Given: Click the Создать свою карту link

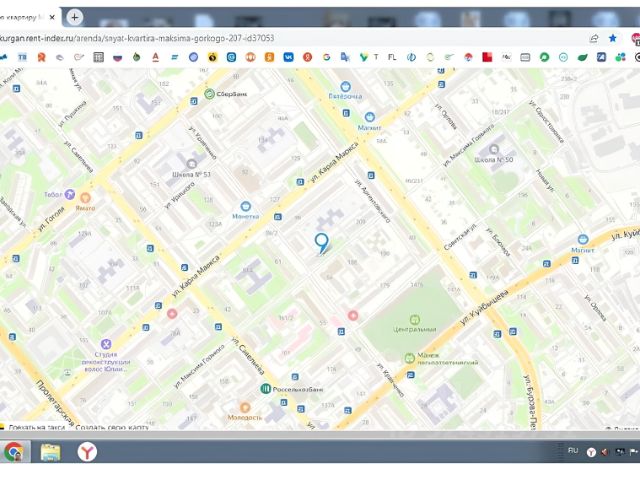Looking at the screenshot, I should [x=112, y=427].
